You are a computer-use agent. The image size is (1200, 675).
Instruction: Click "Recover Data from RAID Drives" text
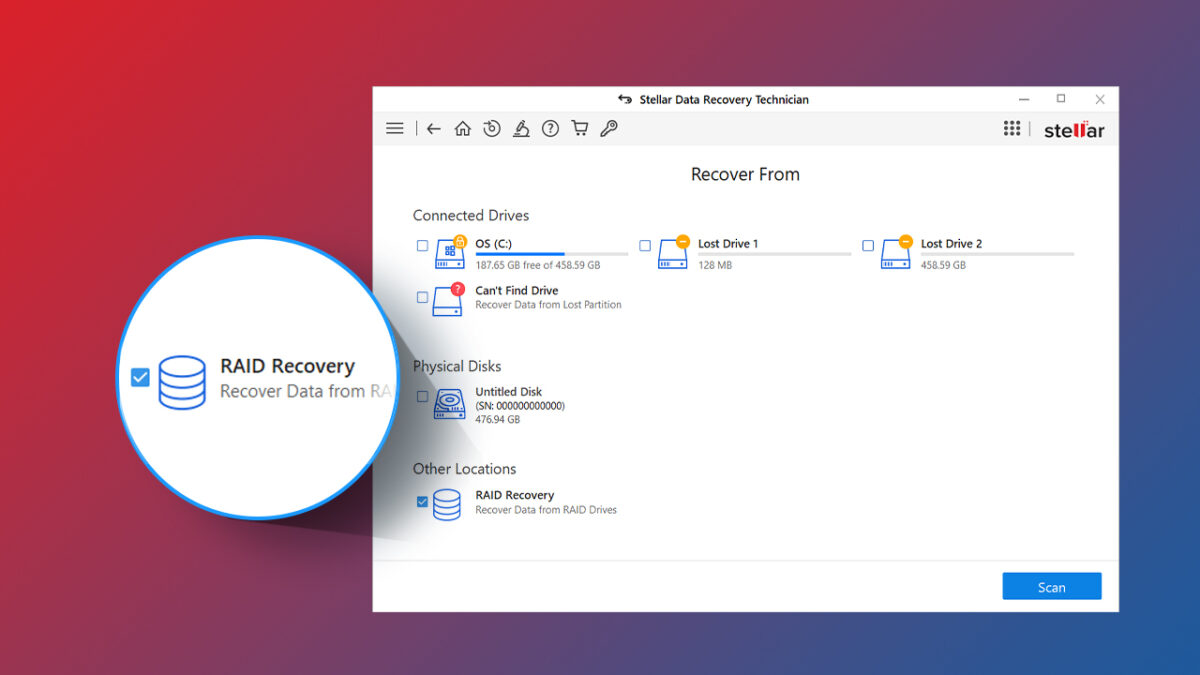pos(546,510)
